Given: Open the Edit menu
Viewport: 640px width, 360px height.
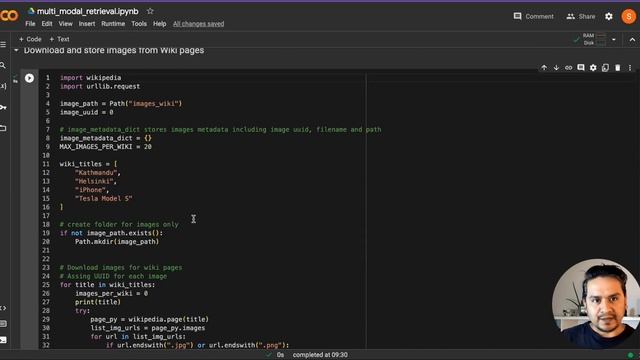Looking at the screenshot, I should (x=47, y=24).
